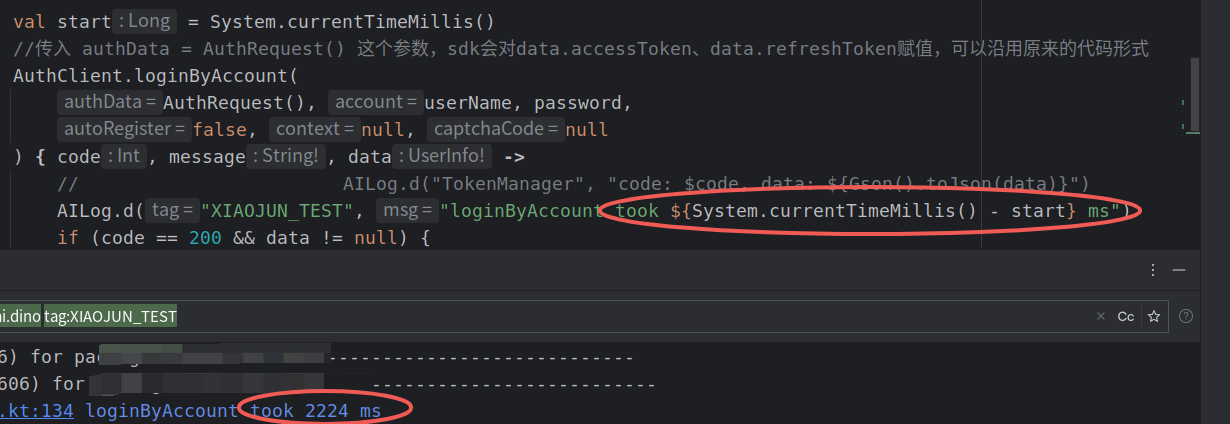The width and height of the screenshot is (1230, 424).
Task: Open the .kt:134 source link
Action: tap(37, 410)
